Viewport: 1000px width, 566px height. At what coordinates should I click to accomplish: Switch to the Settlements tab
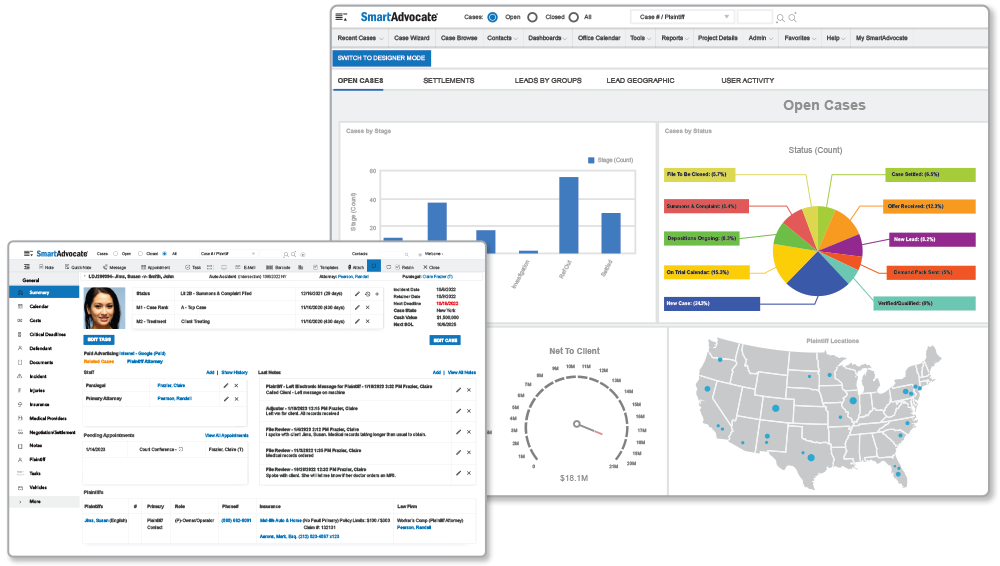[x=449, y=80]
